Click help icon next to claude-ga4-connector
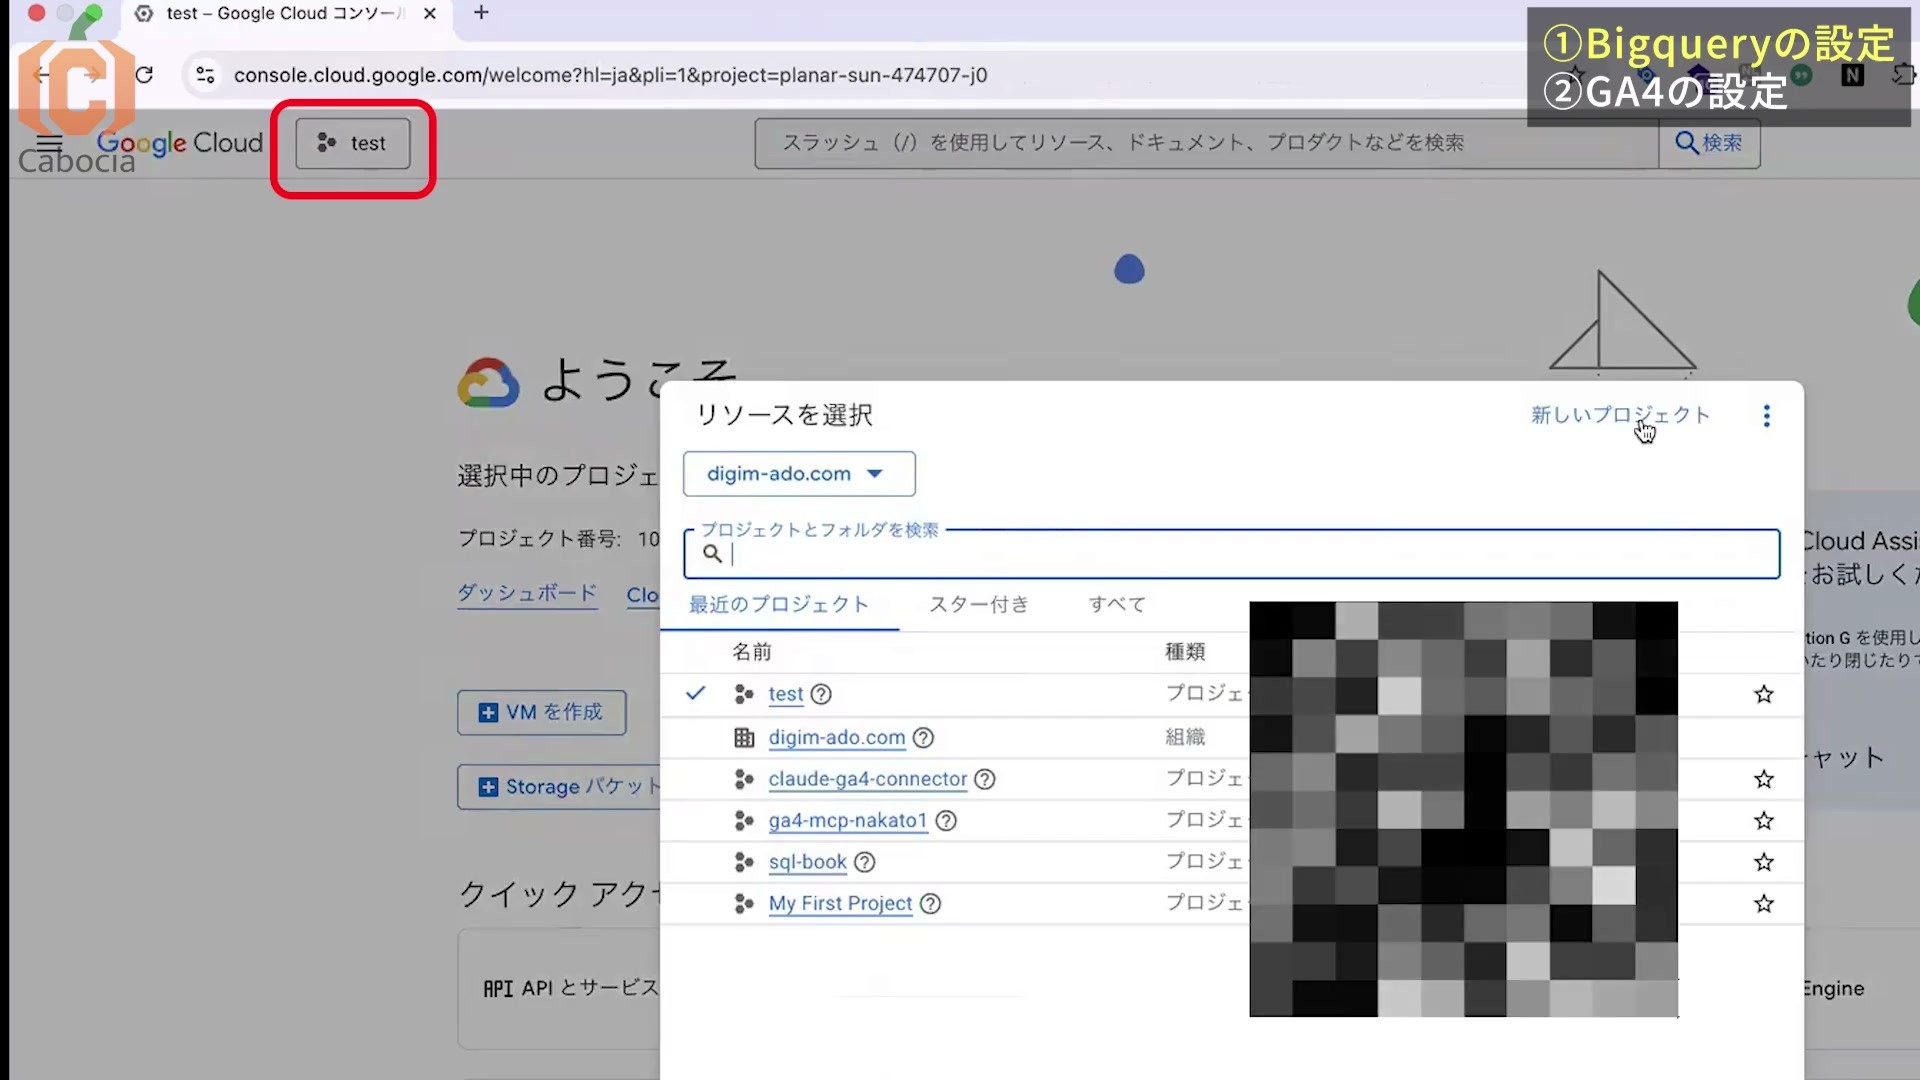 (x=985, y=779)
